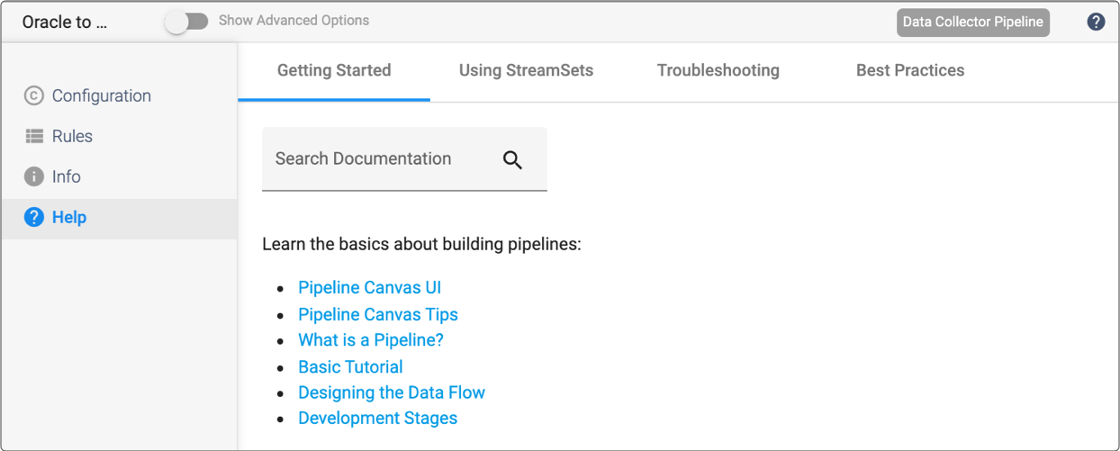Open the Troubleshooting tab

pyautogui.click(x=718, y=71)
